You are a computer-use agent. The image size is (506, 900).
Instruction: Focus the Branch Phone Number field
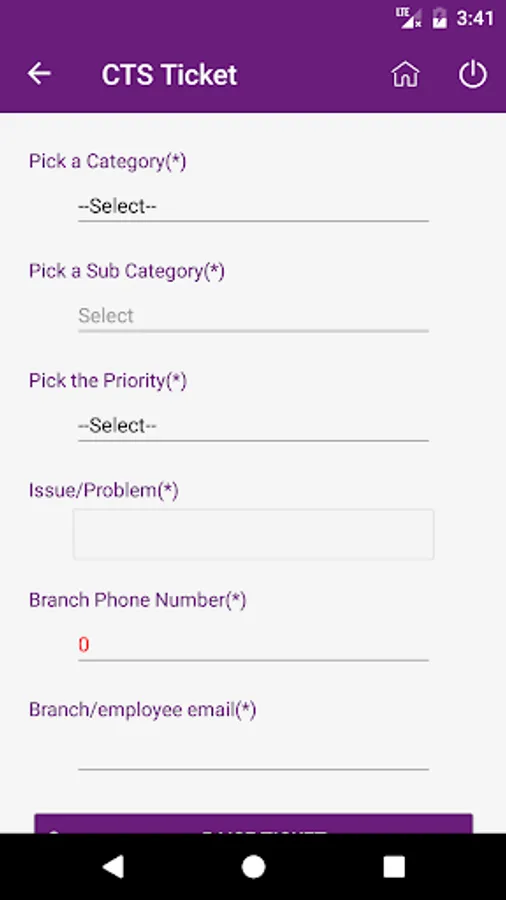click(x=253, y=646)
